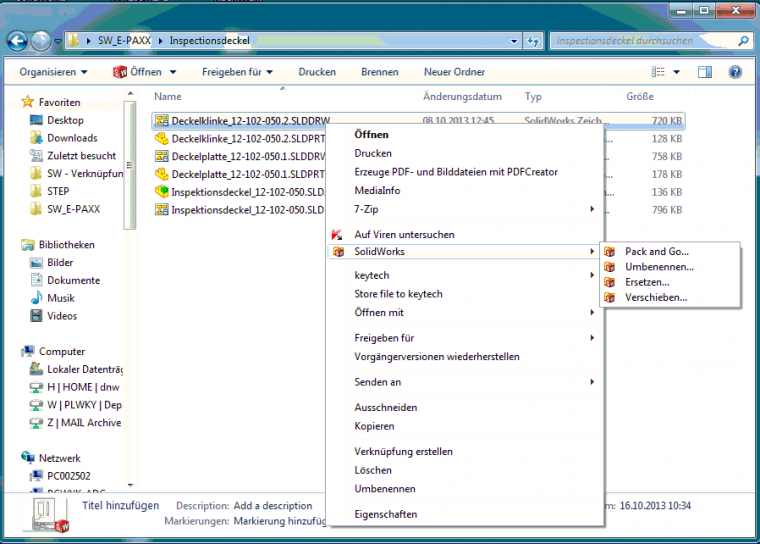The height and width of the screenshot is (544, 760).
Task: Click the assembly icon of first Inspektionsdeckel file
Action: (x=161, y=192)
